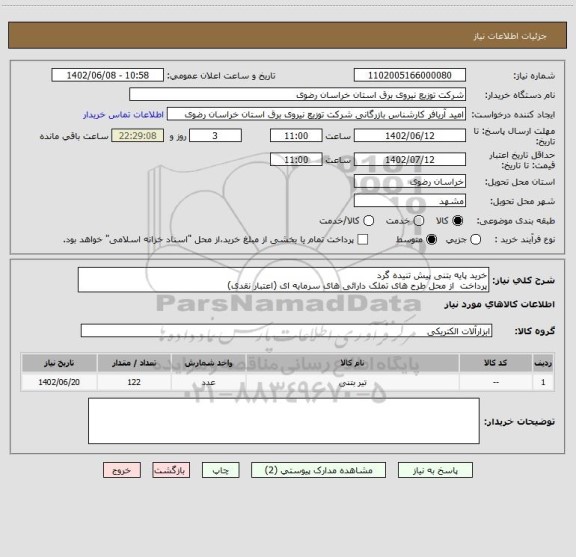Click the 11:00 time field beside 1402/07/12
Image resolution: width=576 pixels, height=557 pixels.
click(296, 159)
